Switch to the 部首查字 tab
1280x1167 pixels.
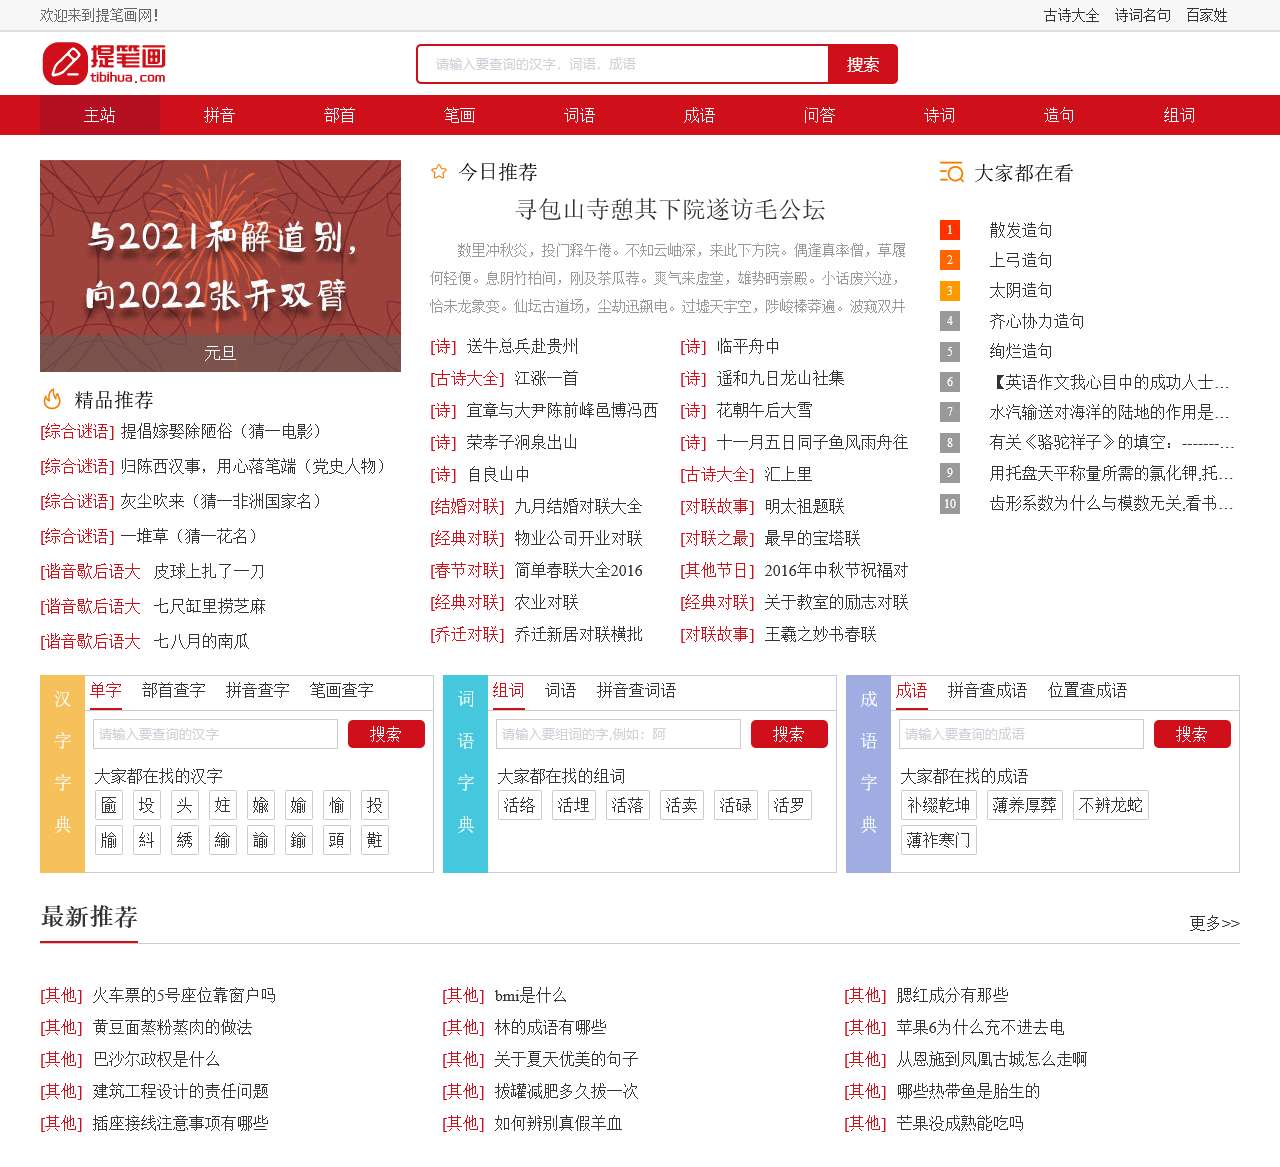173,690
